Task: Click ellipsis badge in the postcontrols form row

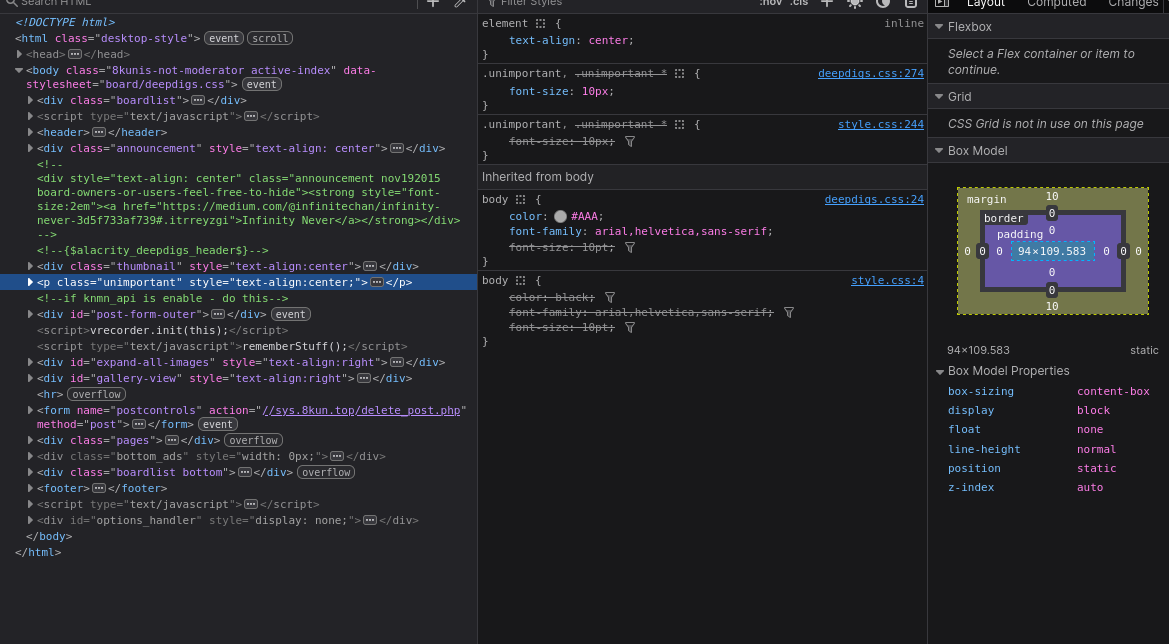Action: pyautogui.click(x=139, y=425)
